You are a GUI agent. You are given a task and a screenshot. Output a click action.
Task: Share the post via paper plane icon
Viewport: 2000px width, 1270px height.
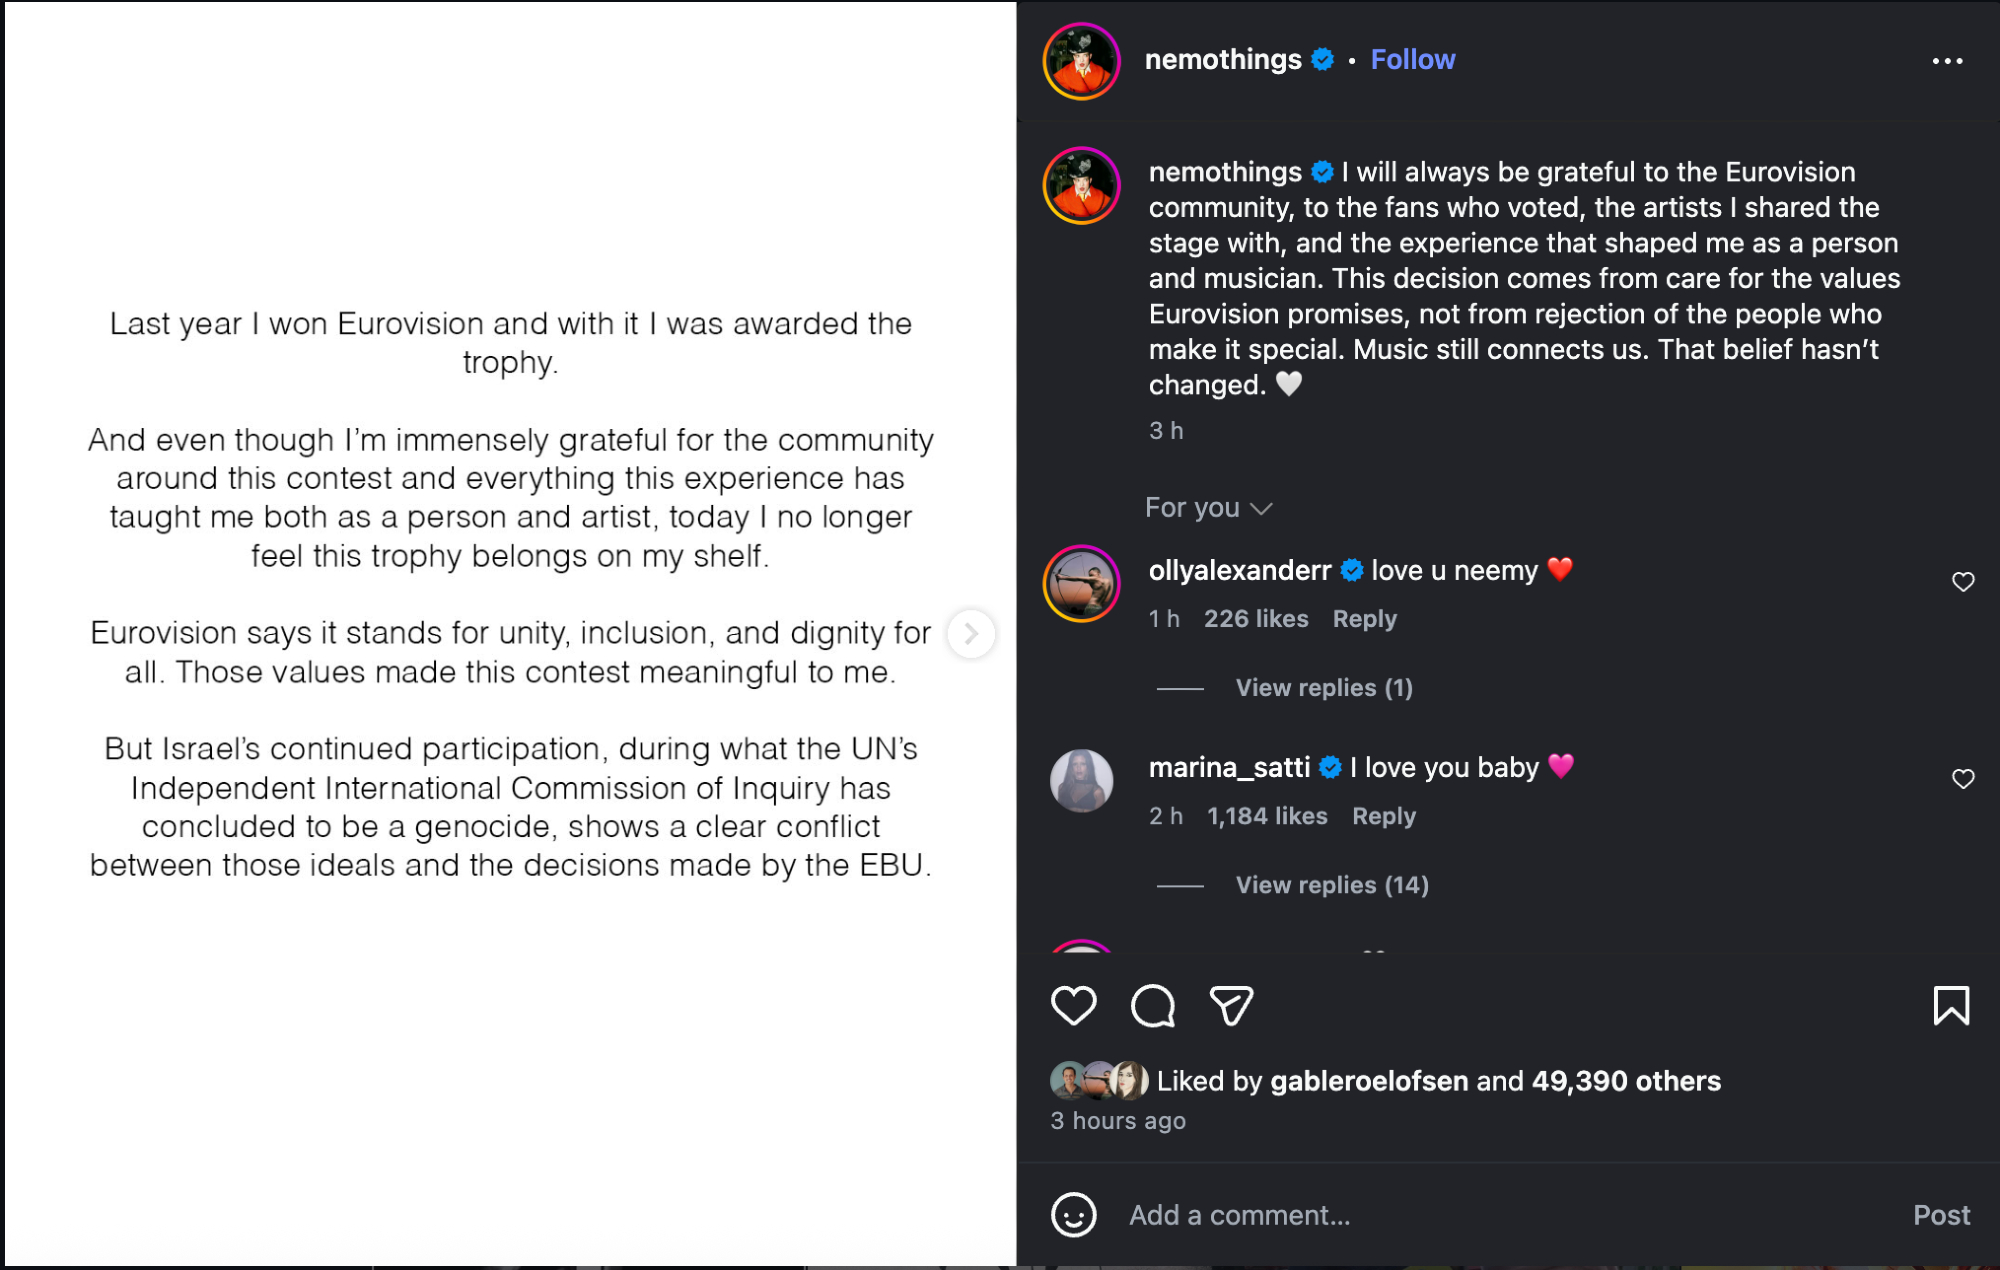(1231, 1005)
